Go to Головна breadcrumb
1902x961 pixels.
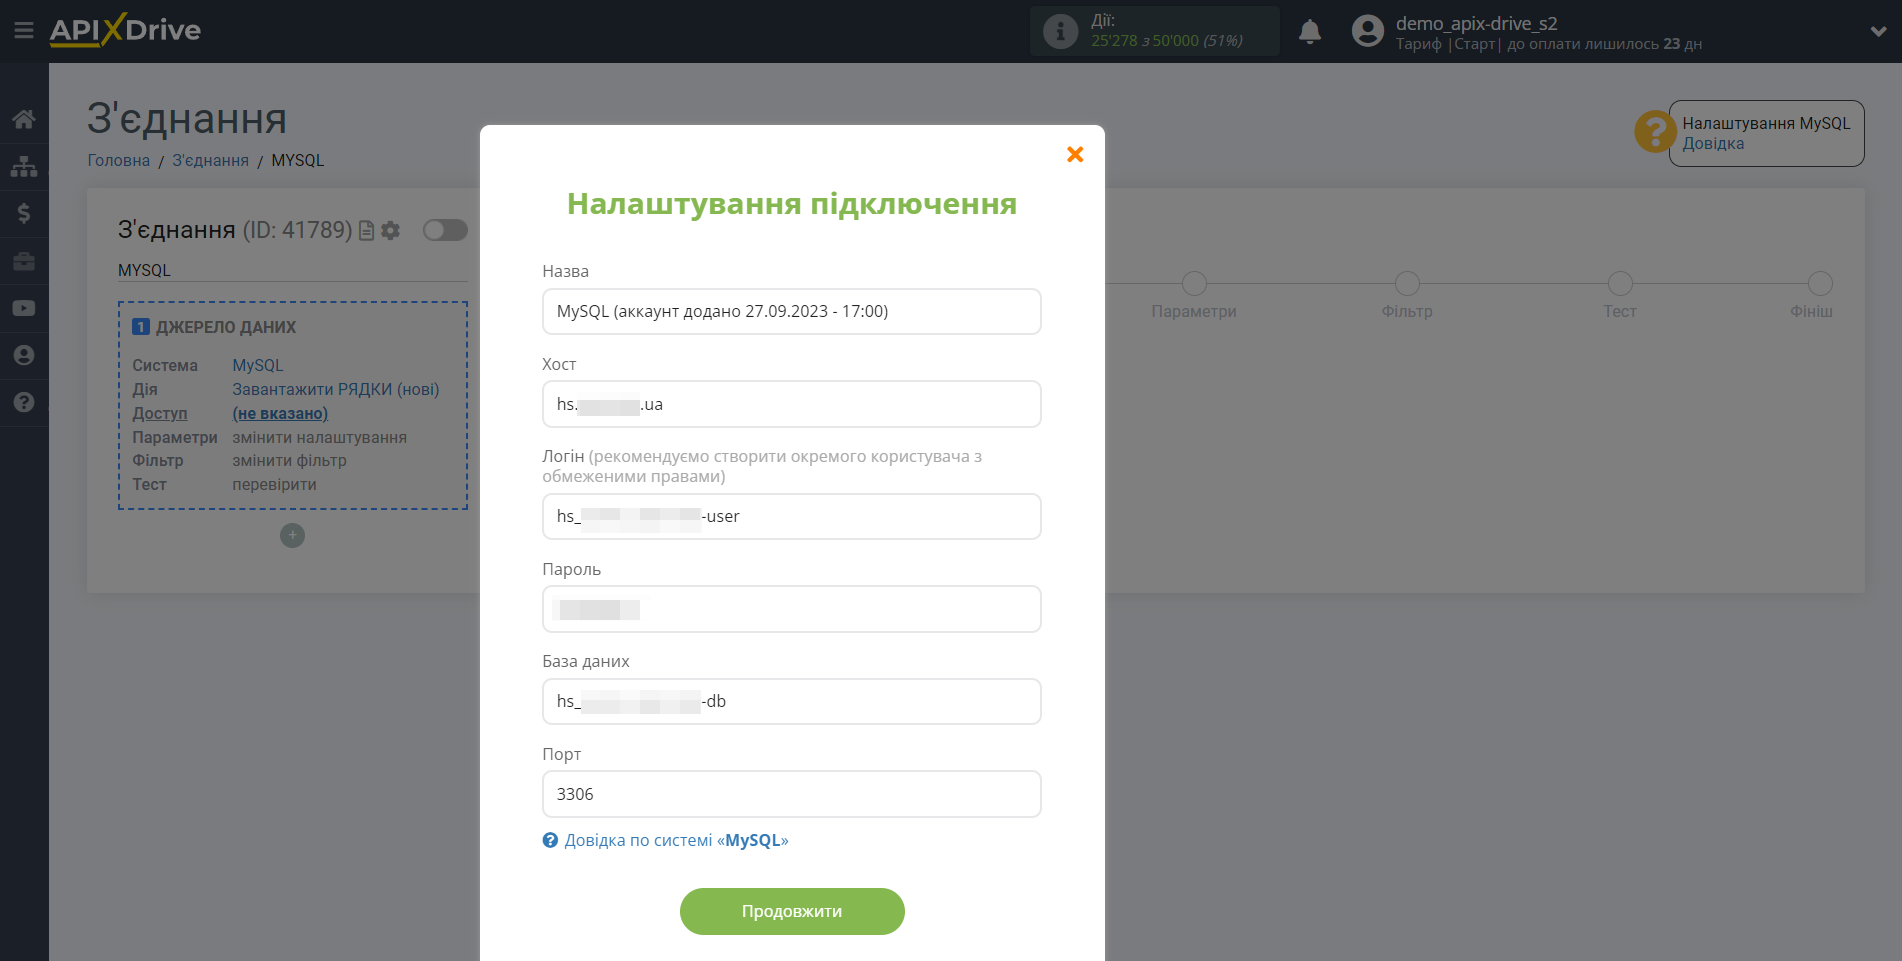tap(118, 160)
